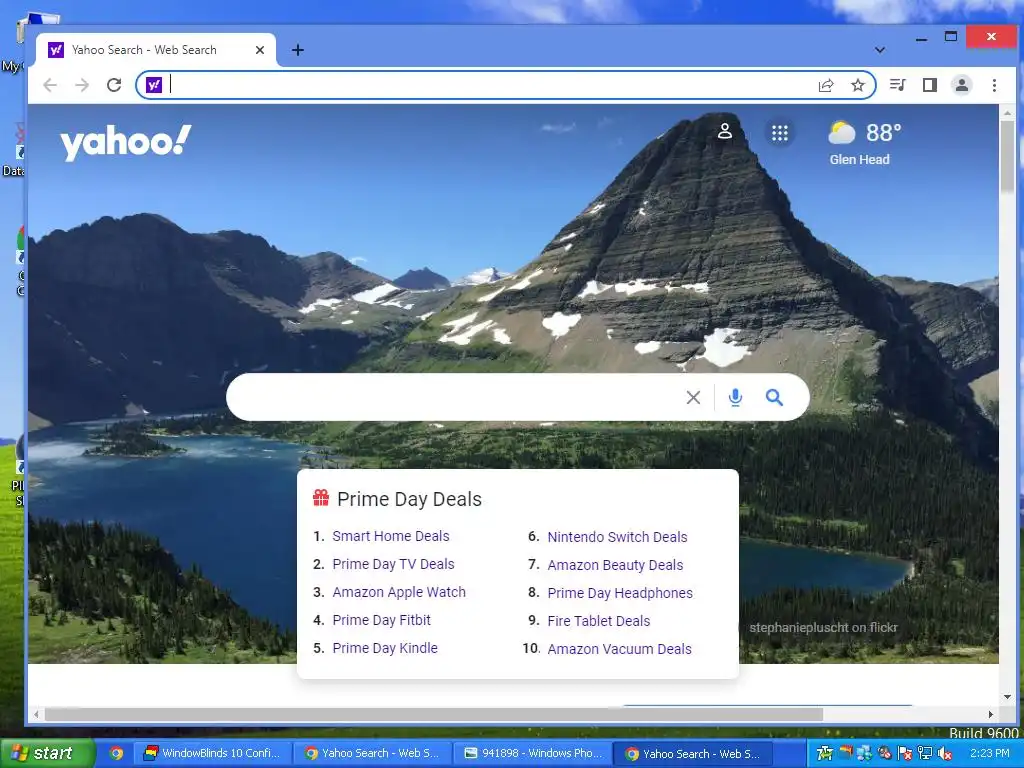Viewport: 1024px width, 768px height.
Task: Launch Chrome from the quick launch icon
Action: pos(116,754)
